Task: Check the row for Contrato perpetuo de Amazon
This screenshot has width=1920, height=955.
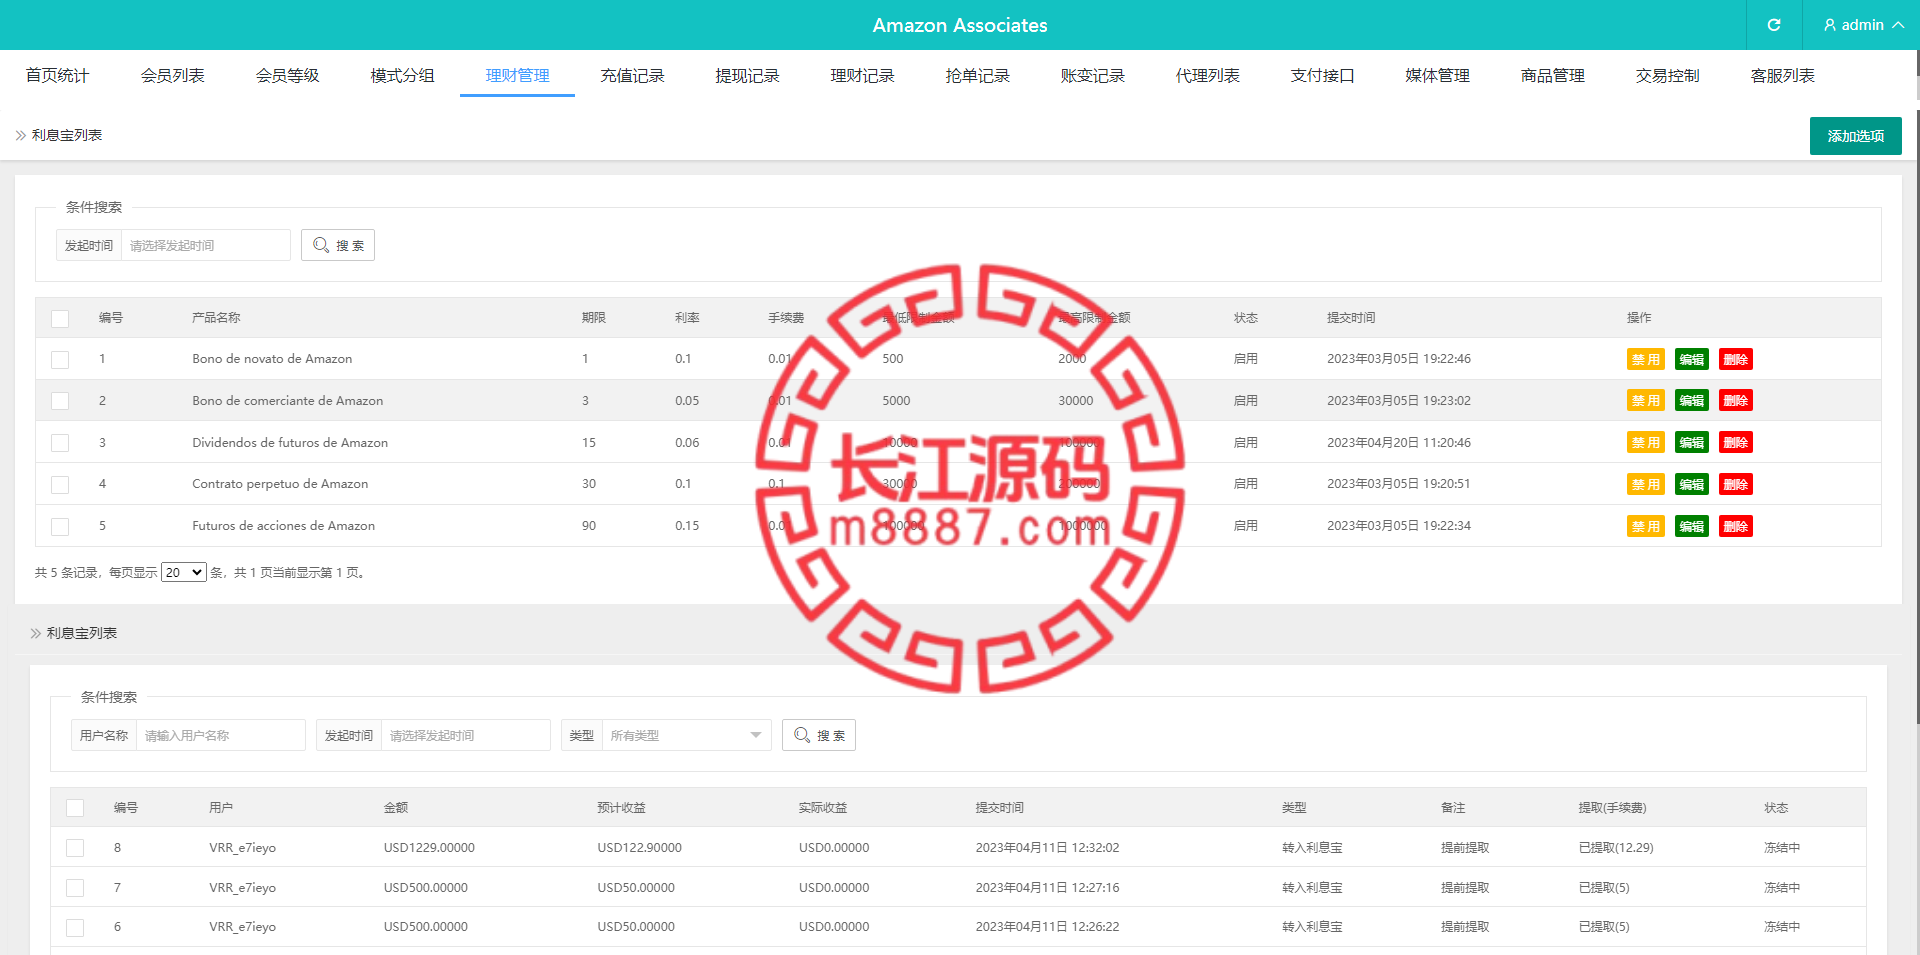Action: tap(60, 484)
